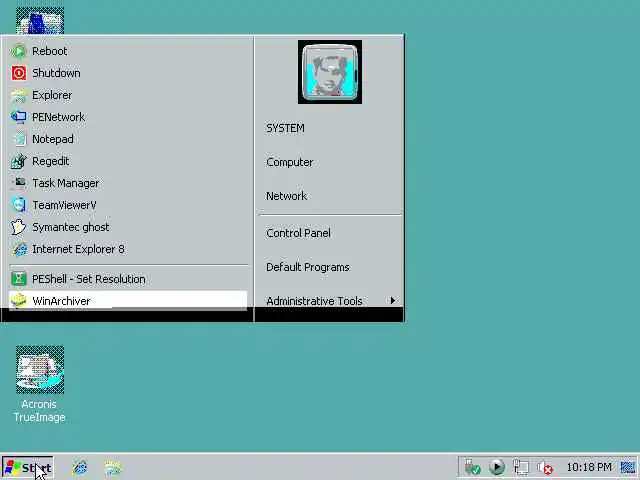Click the safely remove hardware tray icon

pos(472,467)
